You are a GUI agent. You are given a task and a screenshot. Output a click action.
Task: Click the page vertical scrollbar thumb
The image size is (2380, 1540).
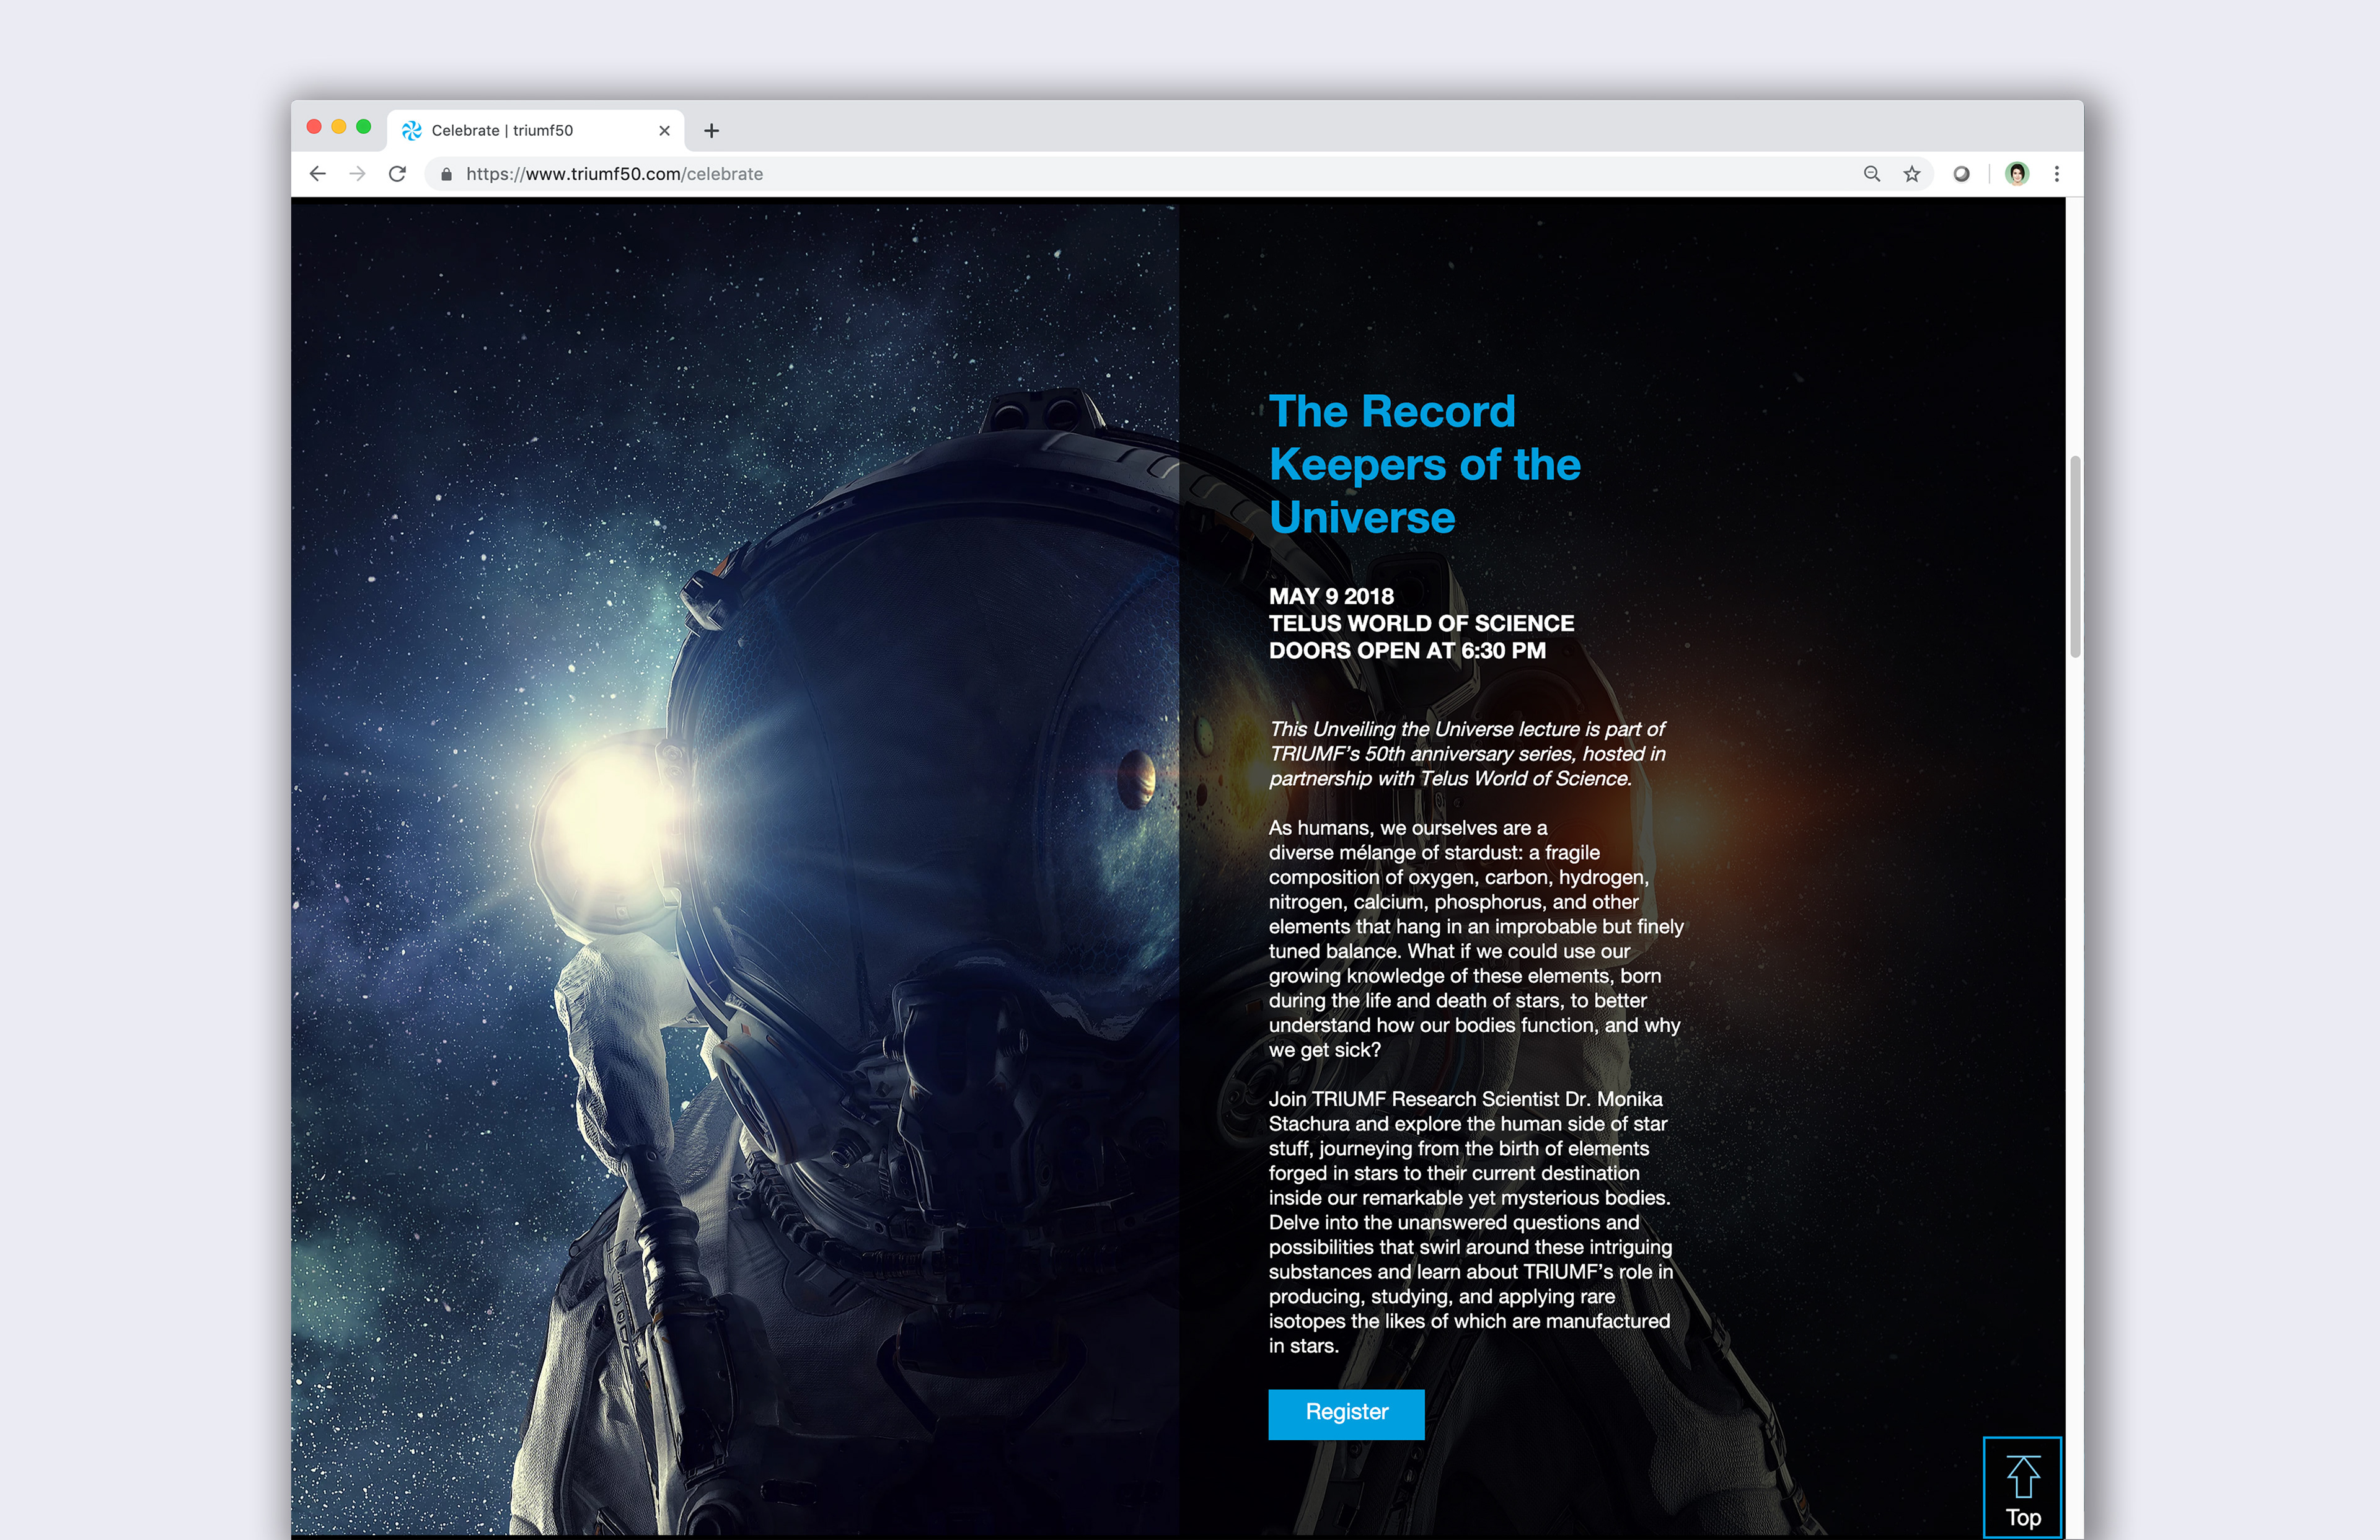2075,557
